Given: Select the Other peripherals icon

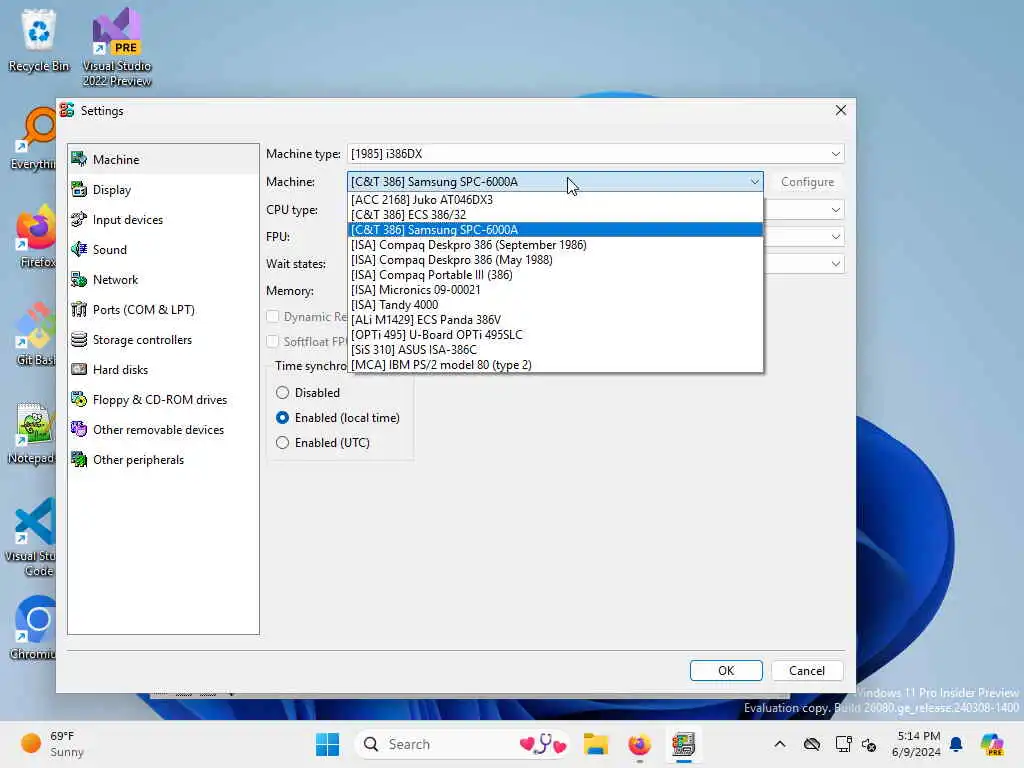Looking at the screenshot, I should coord(79,459).
